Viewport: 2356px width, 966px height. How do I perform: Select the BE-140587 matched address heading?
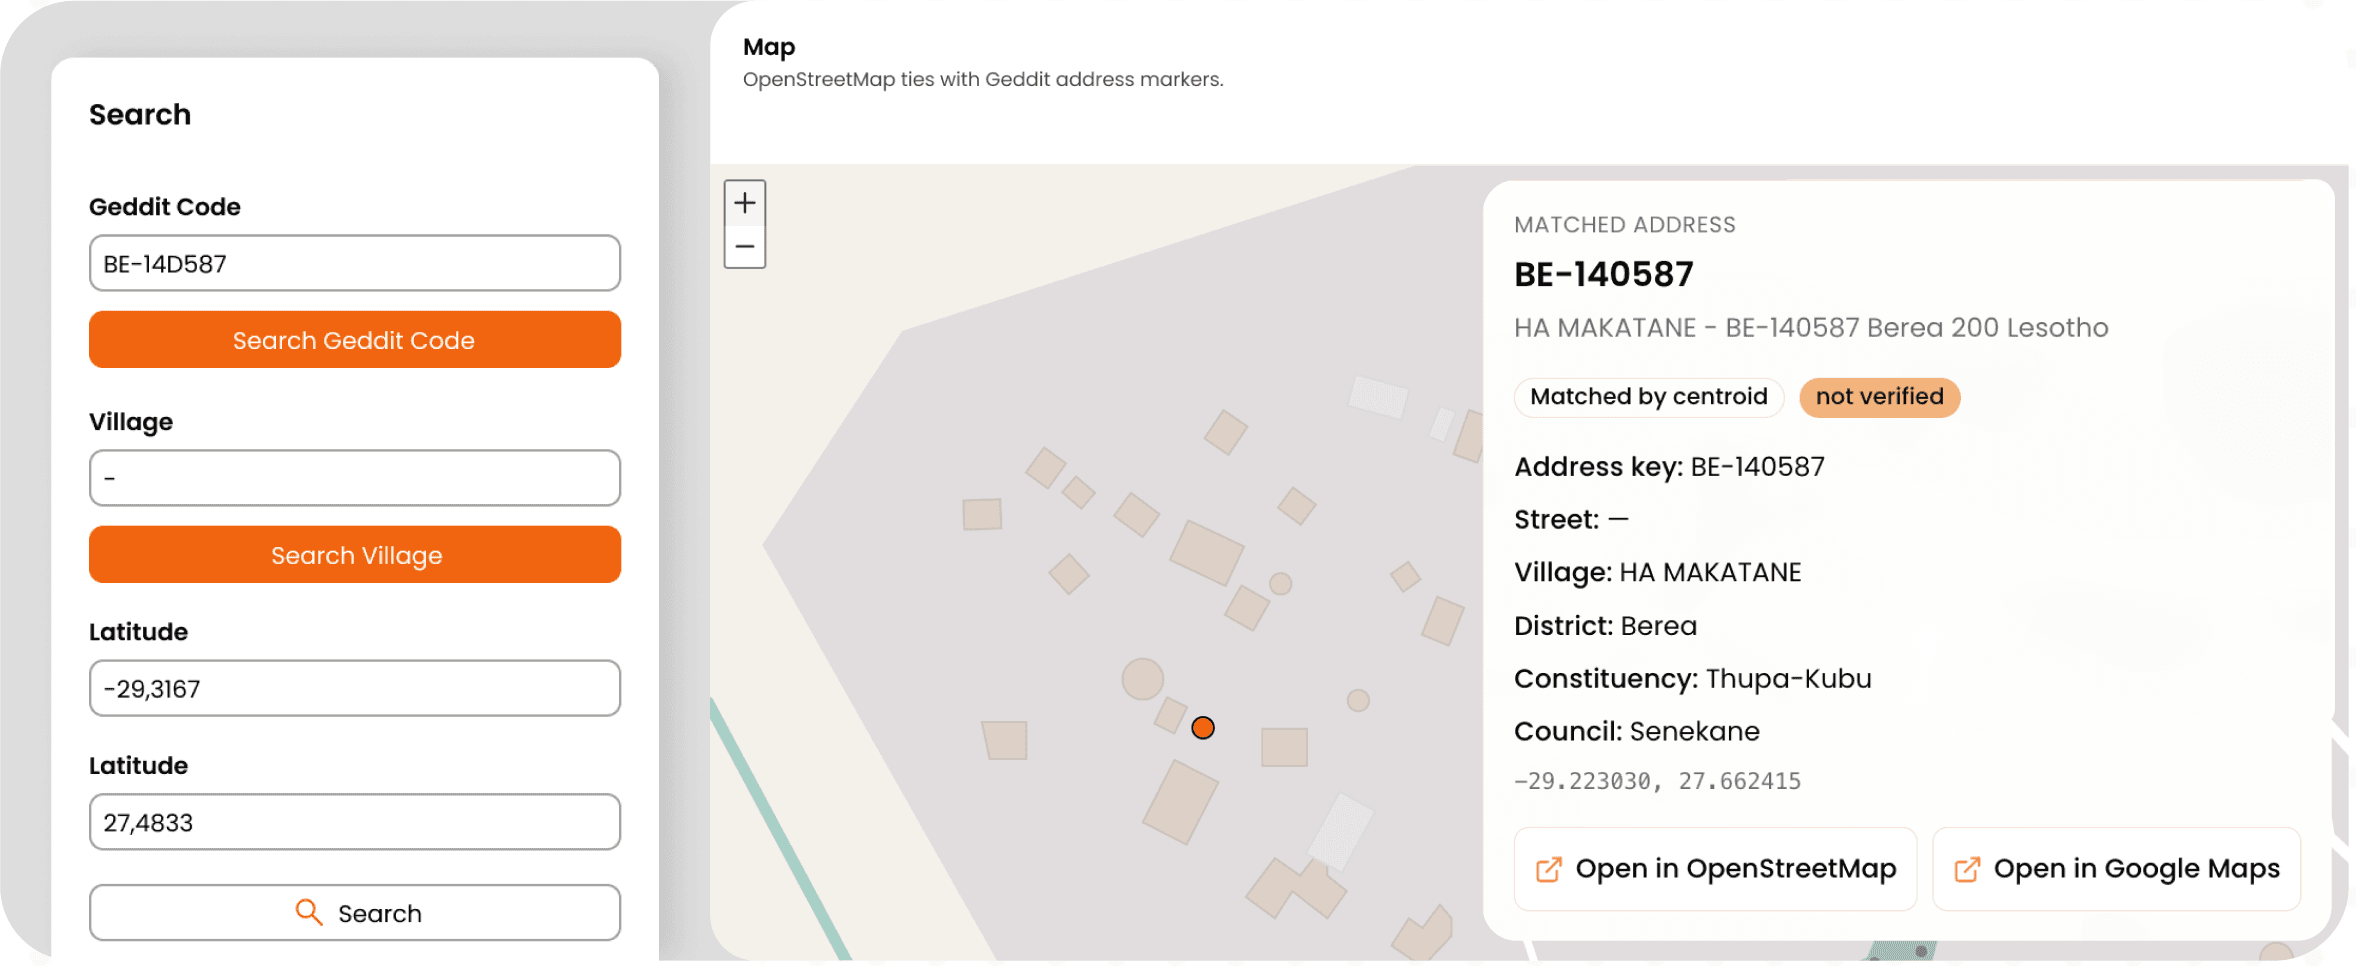[x=1604, y=274]
